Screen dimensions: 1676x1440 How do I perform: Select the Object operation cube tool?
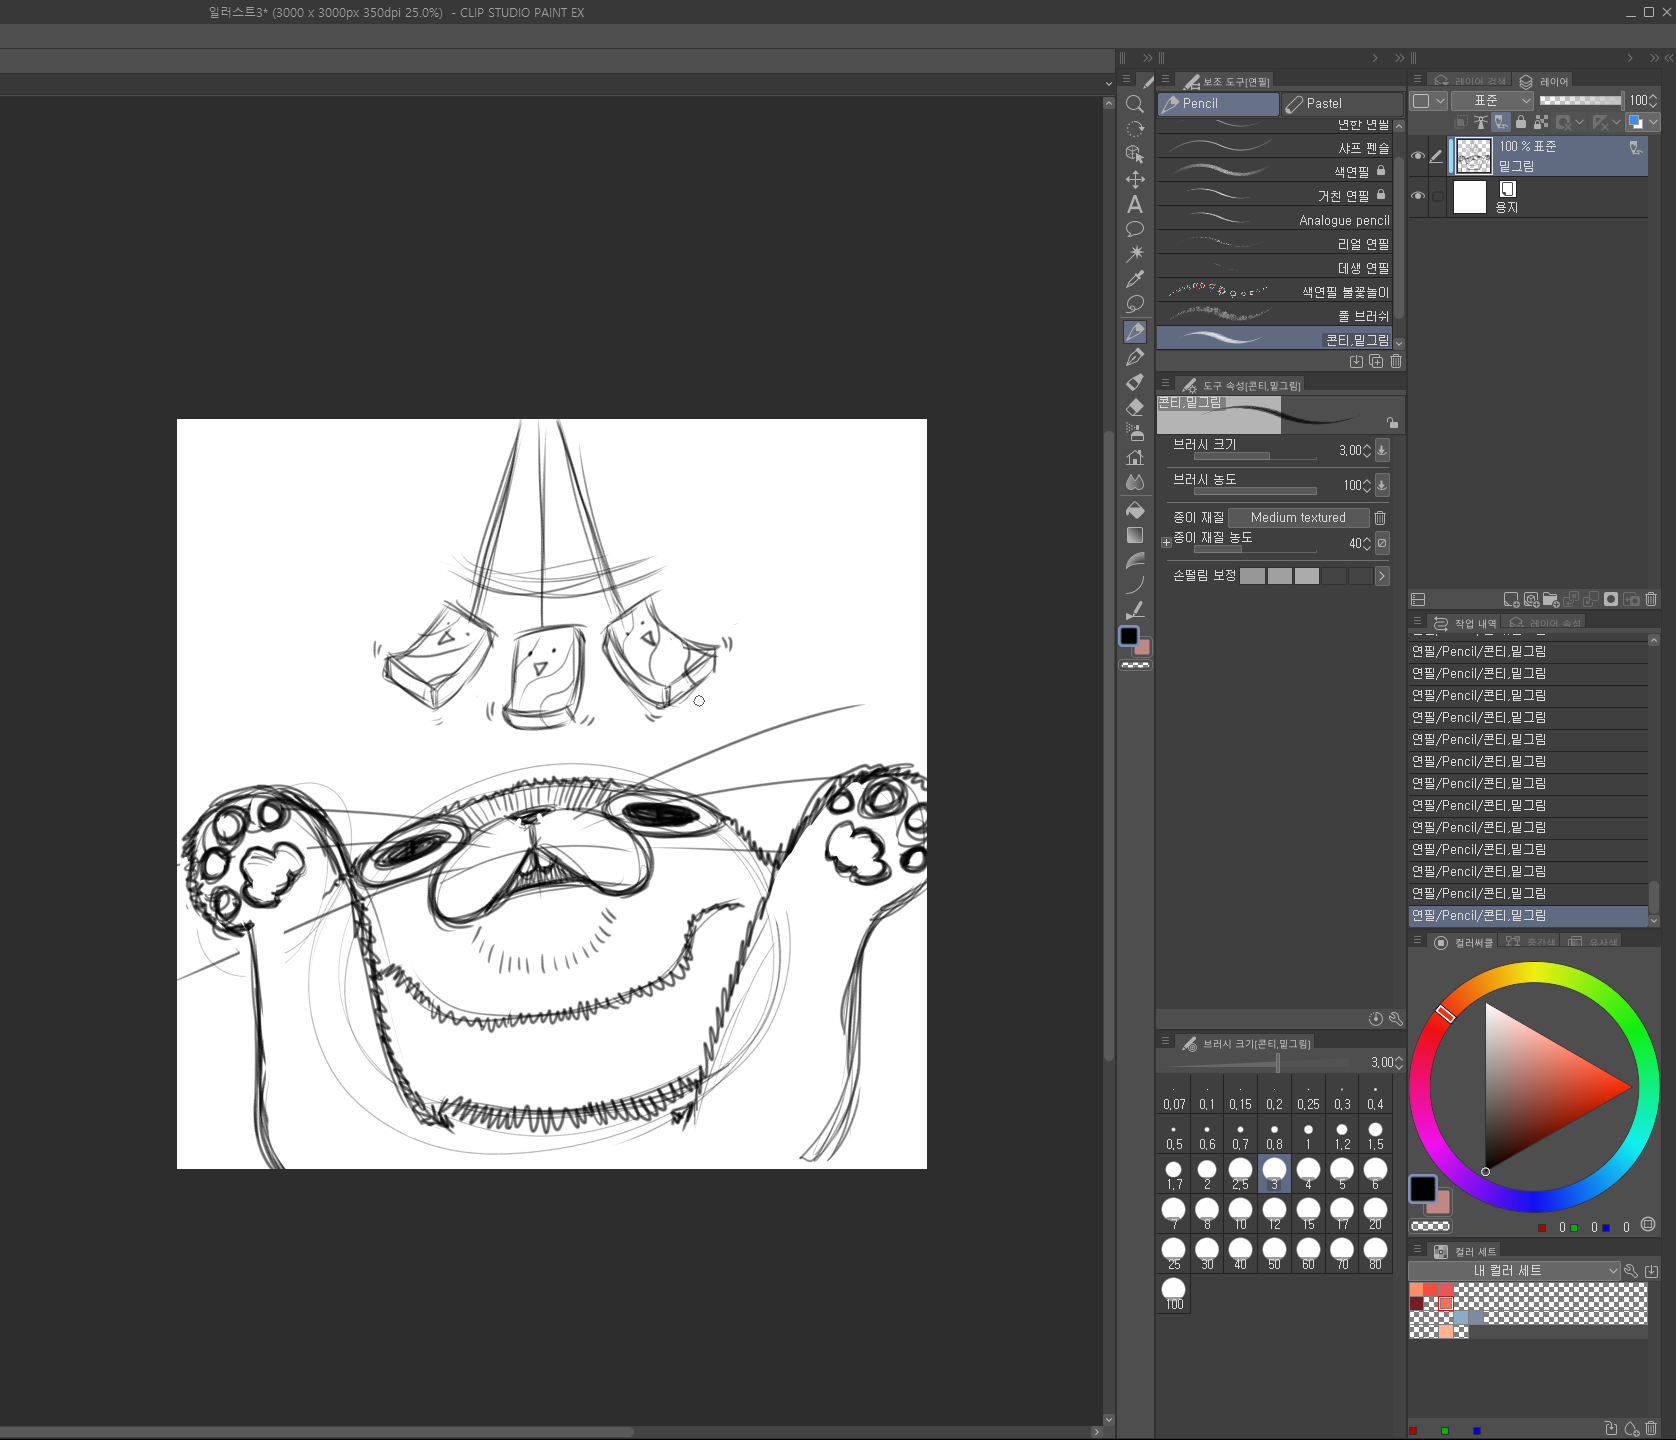1135,154
